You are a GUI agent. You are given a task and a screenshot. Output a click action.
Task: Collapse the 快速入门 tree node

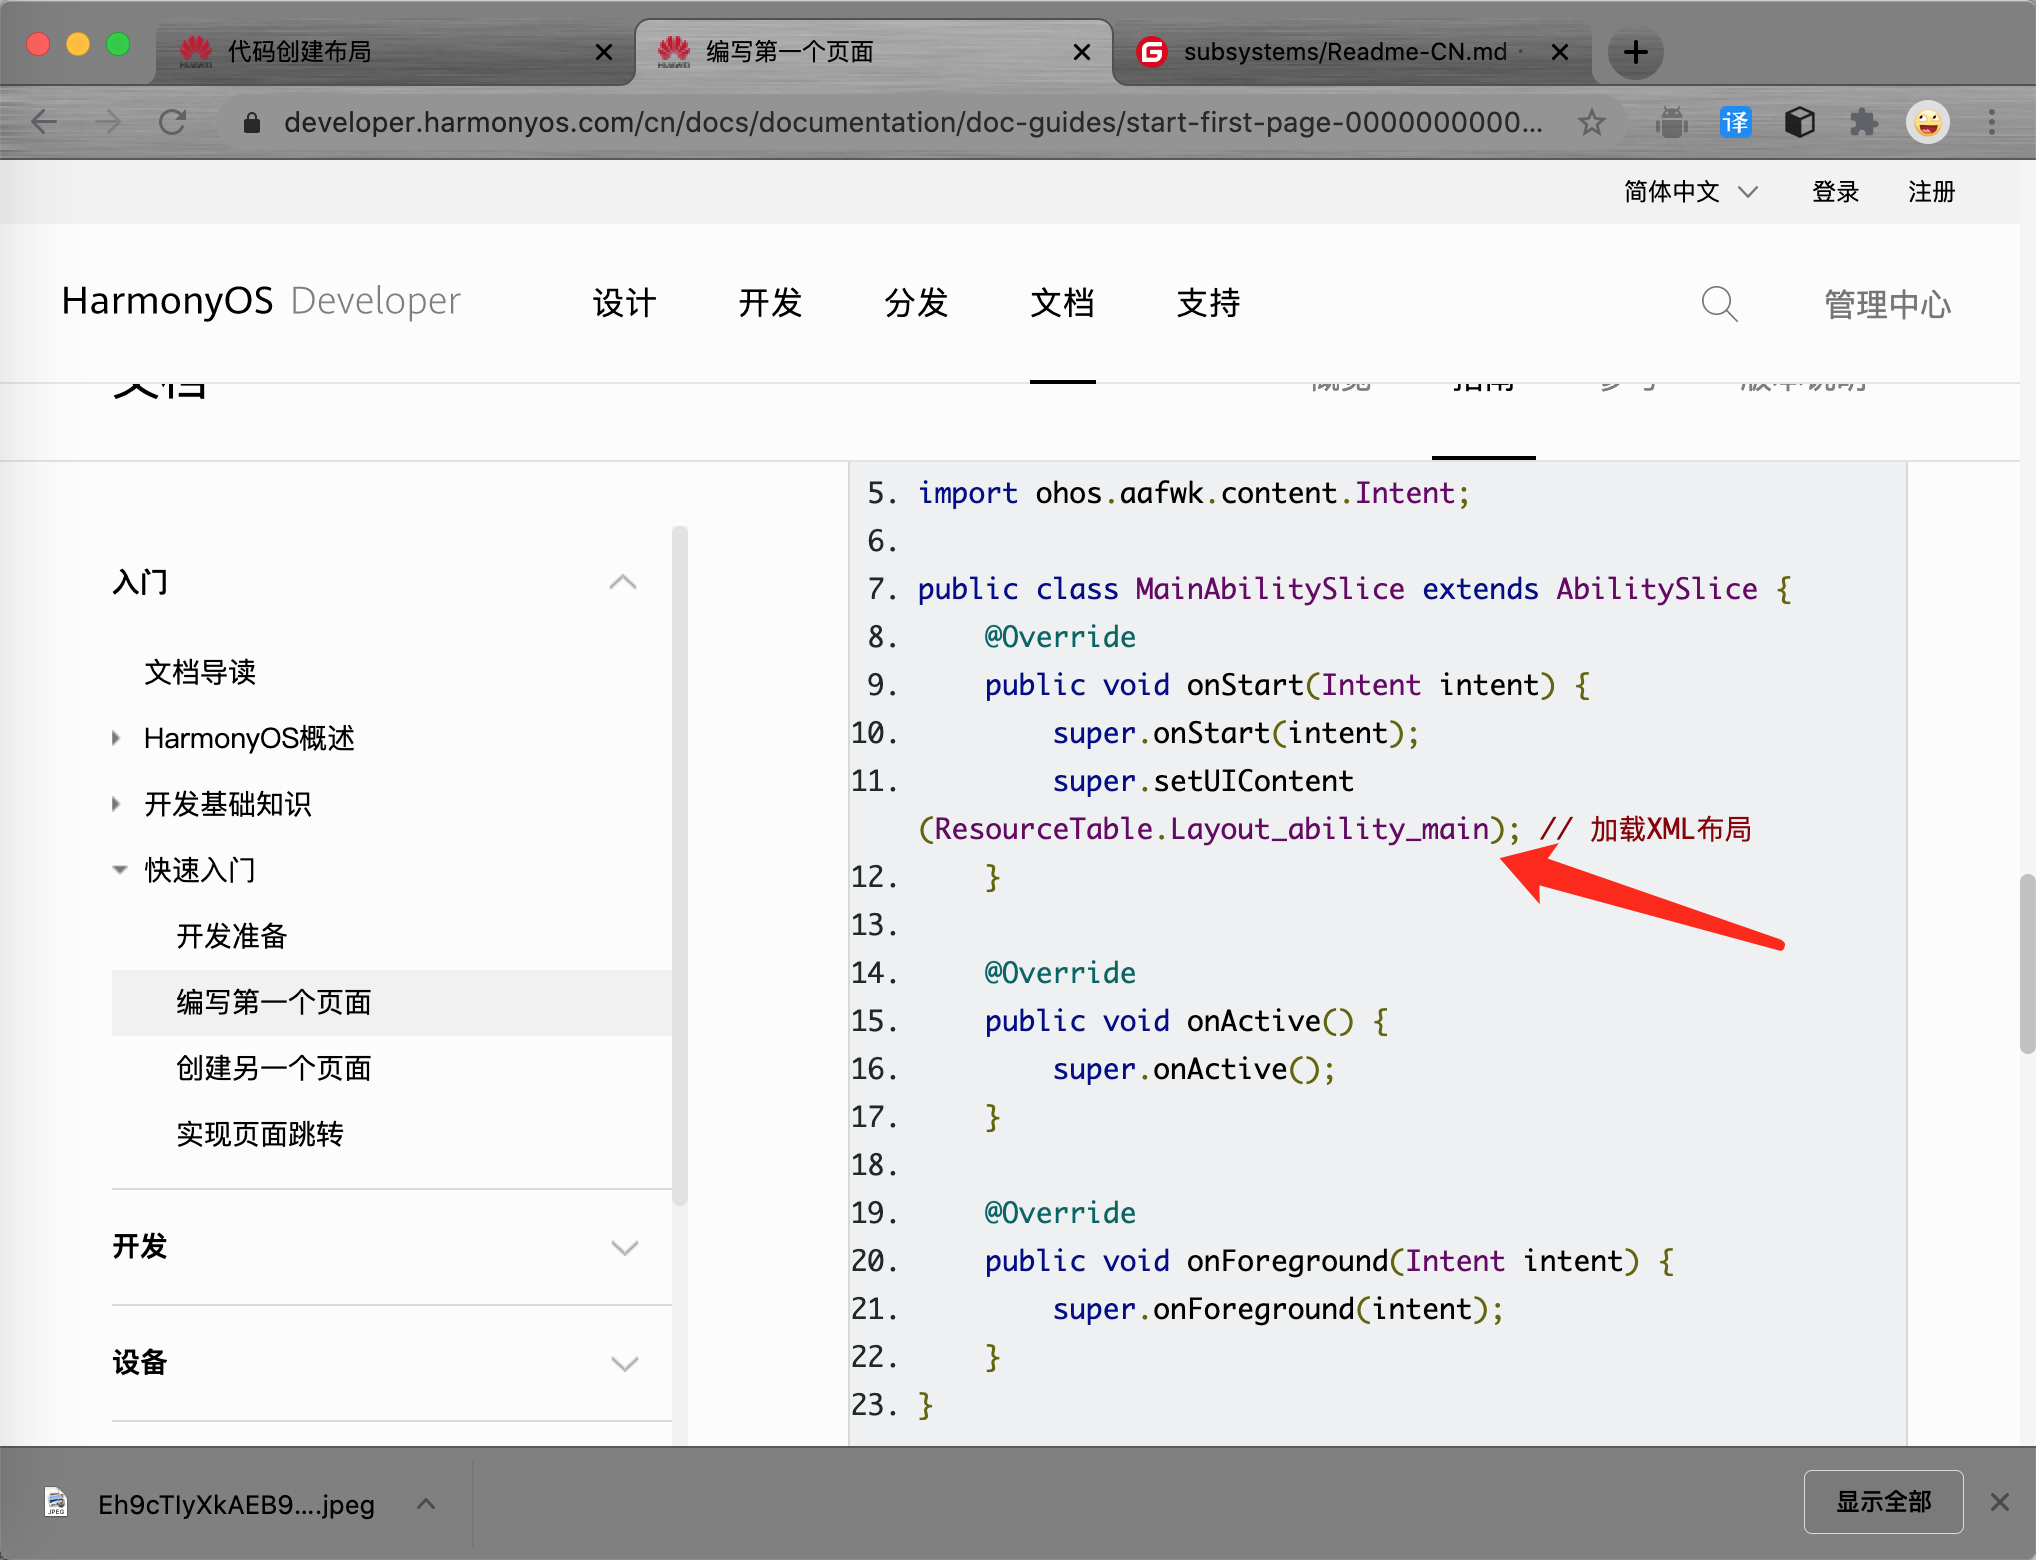coord(119,870)
